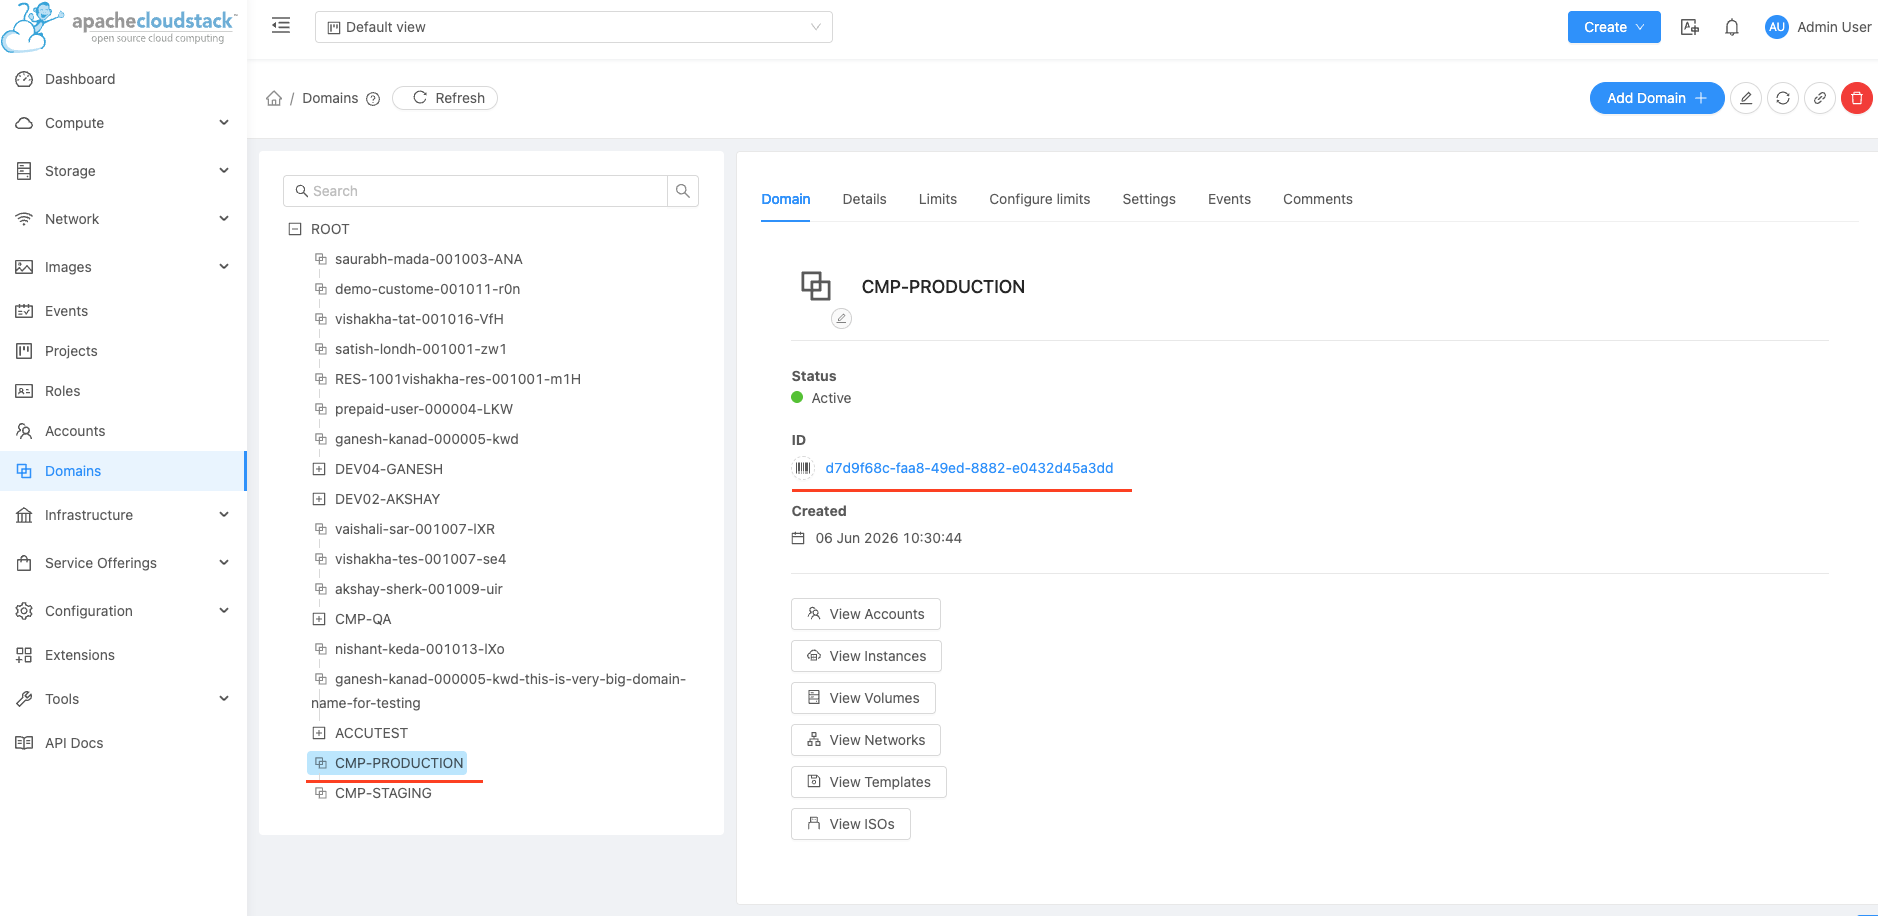This screenshot has width=1878, height=916.
Task: Expand the Compute sidebar menu
Action: 123,123
